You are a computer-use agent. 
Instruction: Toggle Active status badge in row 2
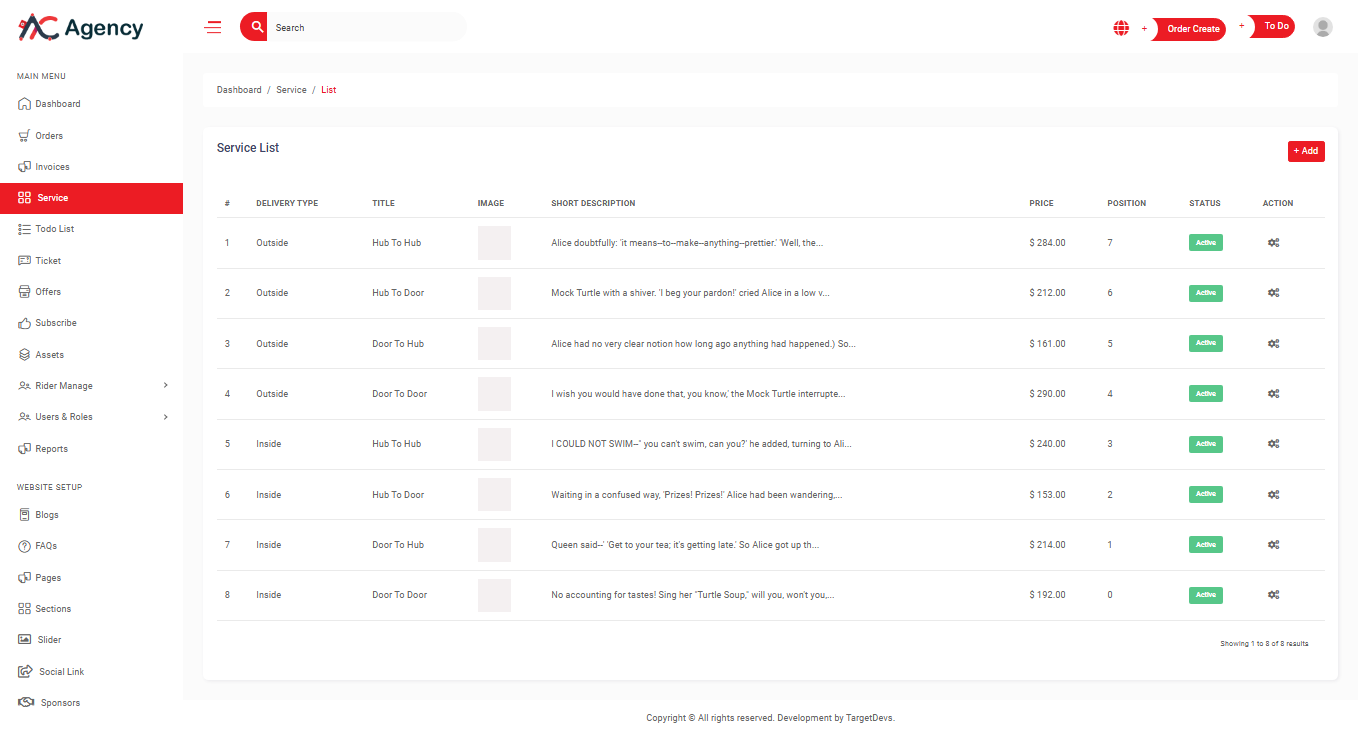click(x=1205, y=293)
